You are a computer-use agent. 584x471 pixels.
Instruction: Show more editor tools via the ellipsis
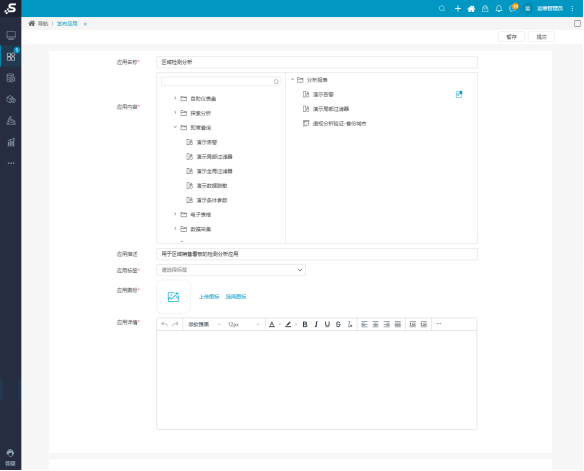click(438, 324)
